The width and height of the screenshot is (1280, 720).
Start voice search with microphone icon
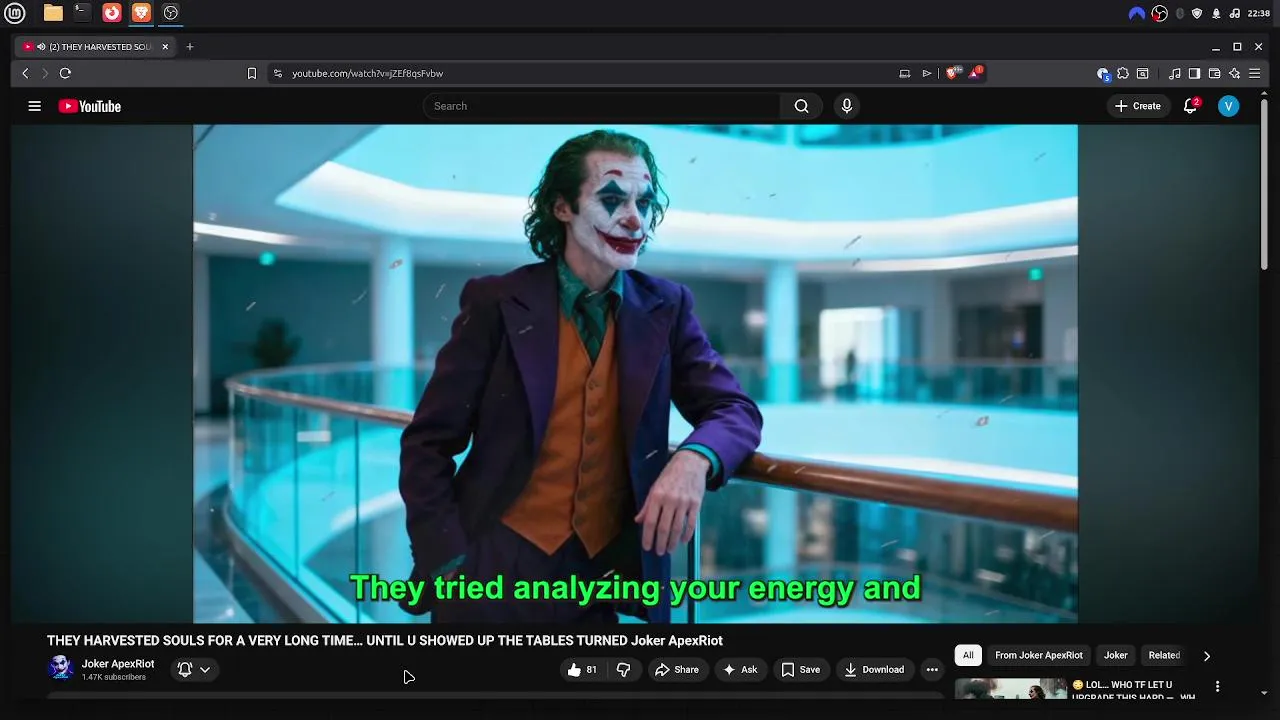(x=847, y=106)
